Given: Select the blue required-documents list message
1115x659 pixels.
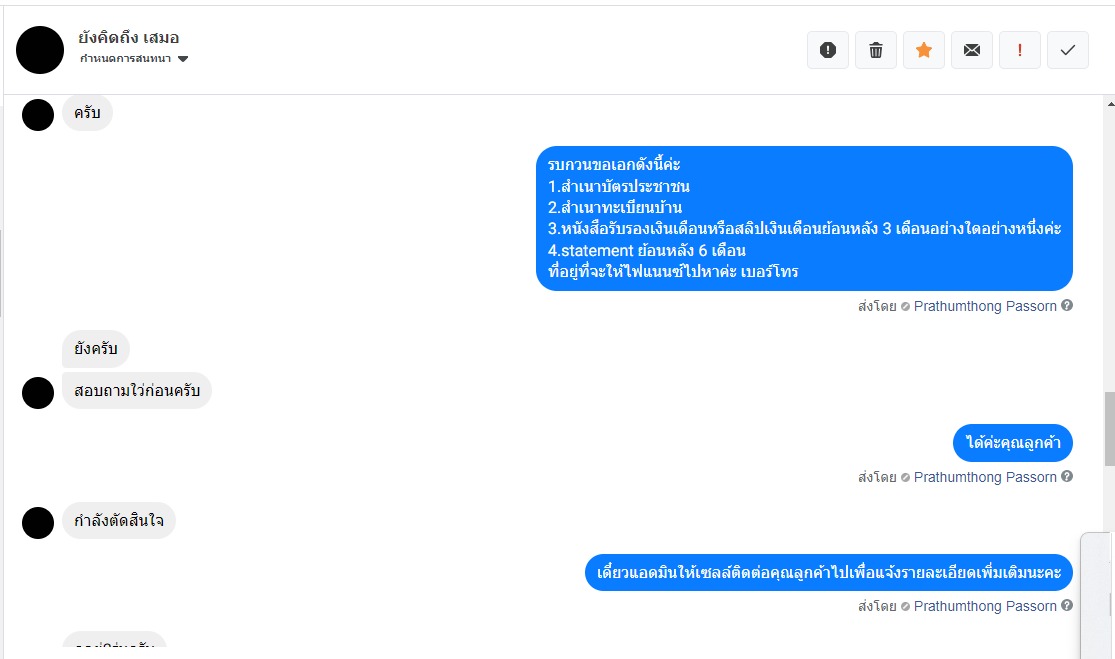Looking at the screenshot, I should coord(804,218).
